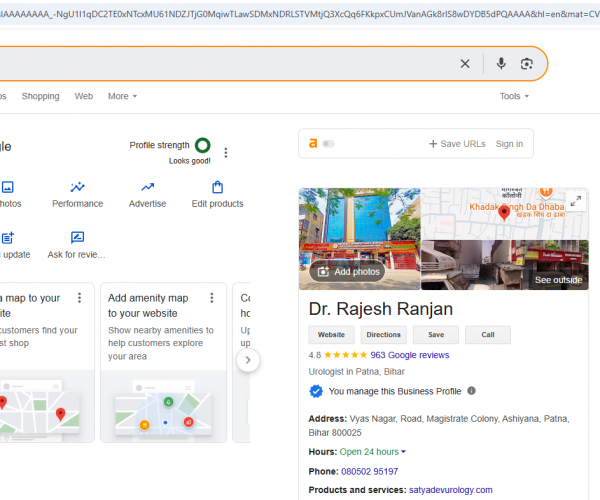The height and width of the screenshot is (500, 600).
Task: Click the Website button for Dr. Rajesh Ranjan
Action: (331, 335)
